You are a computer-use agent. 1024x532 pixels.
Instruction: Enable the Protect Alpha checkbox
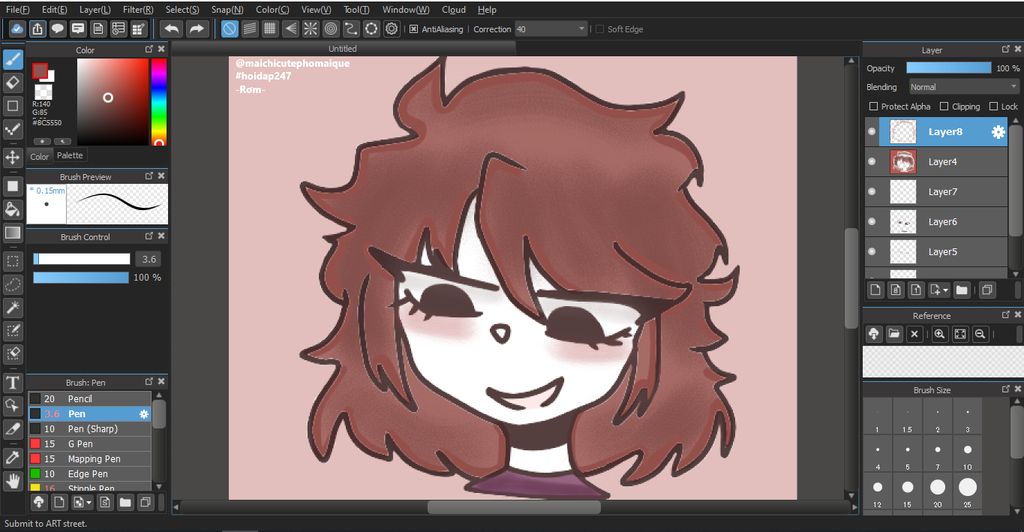pyautogui.click(x=873, y=106)
